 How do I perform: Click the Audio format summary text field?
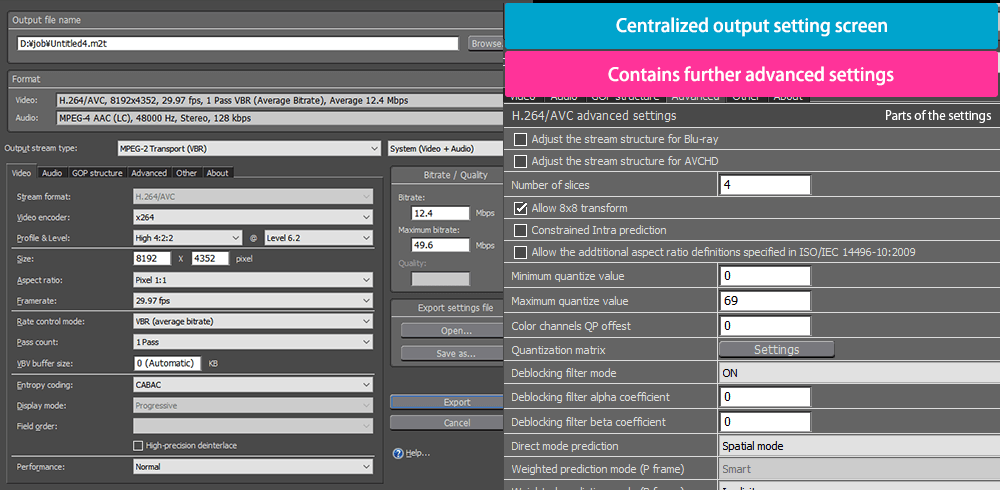(280, 118)
